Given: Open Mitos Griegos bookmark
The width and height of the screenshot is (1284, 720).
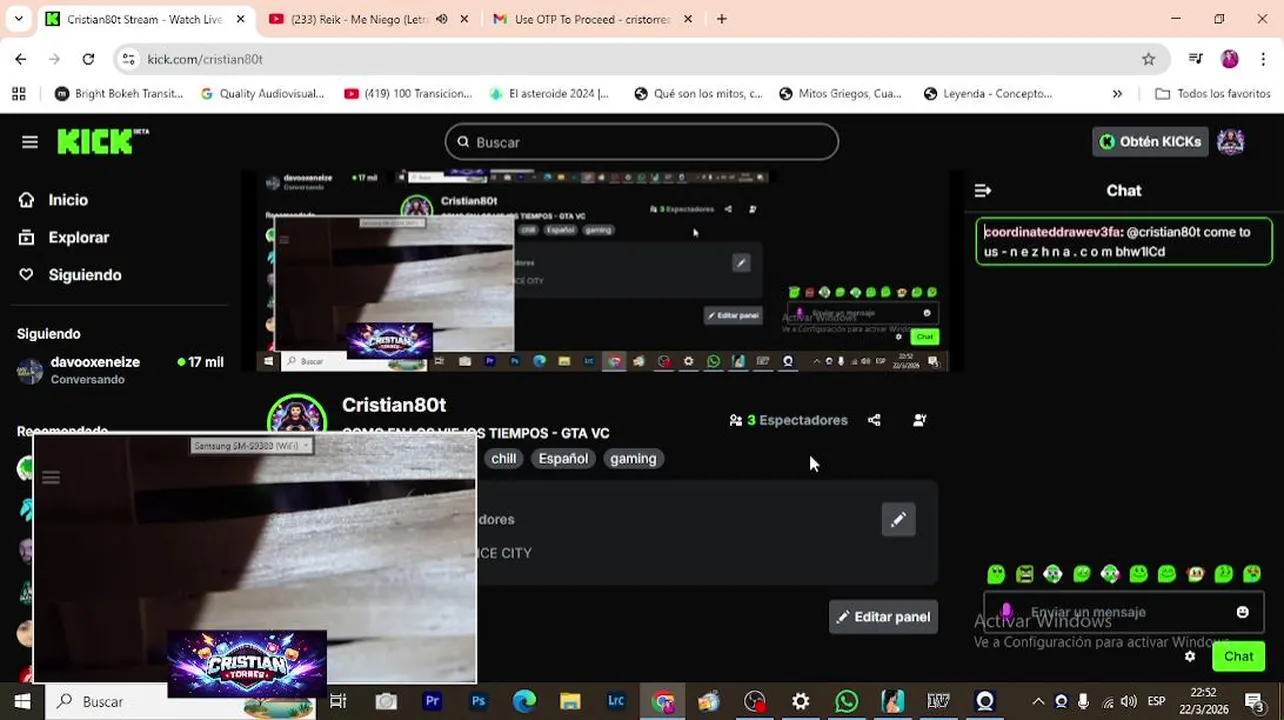Looking at the screenshot, I should pos(840,93).
